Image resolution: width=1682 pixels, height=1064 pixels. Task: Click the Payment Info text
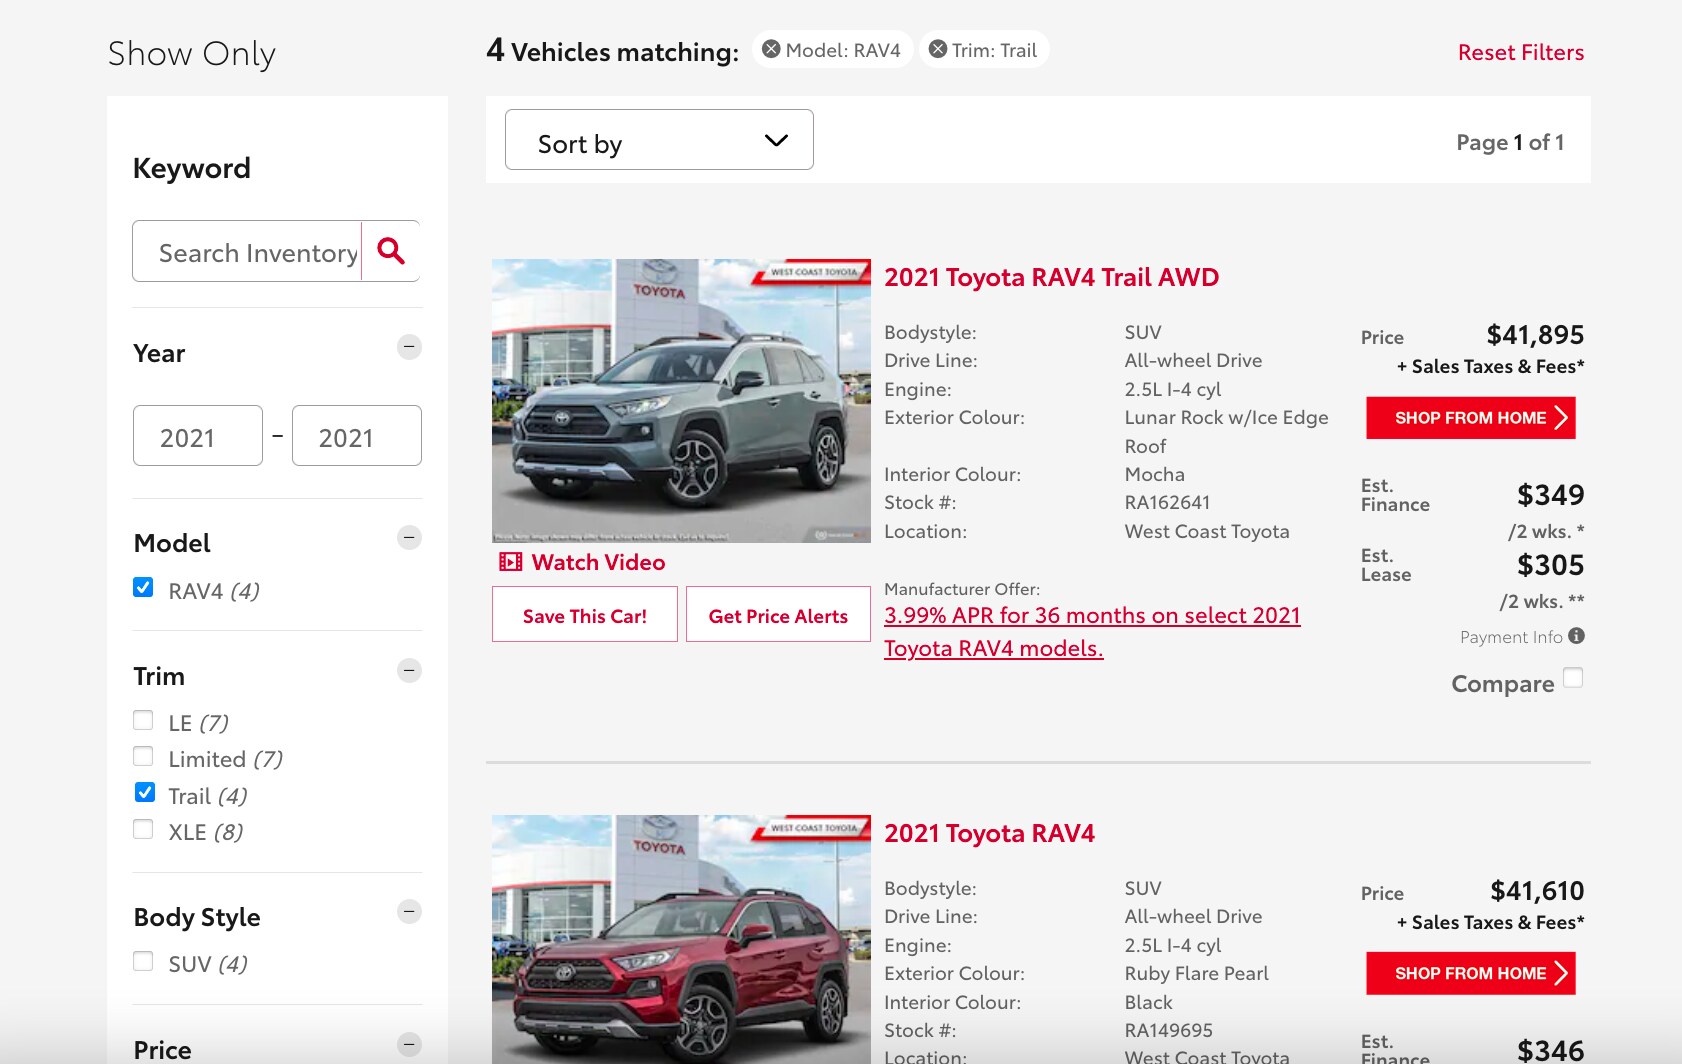1511,637
